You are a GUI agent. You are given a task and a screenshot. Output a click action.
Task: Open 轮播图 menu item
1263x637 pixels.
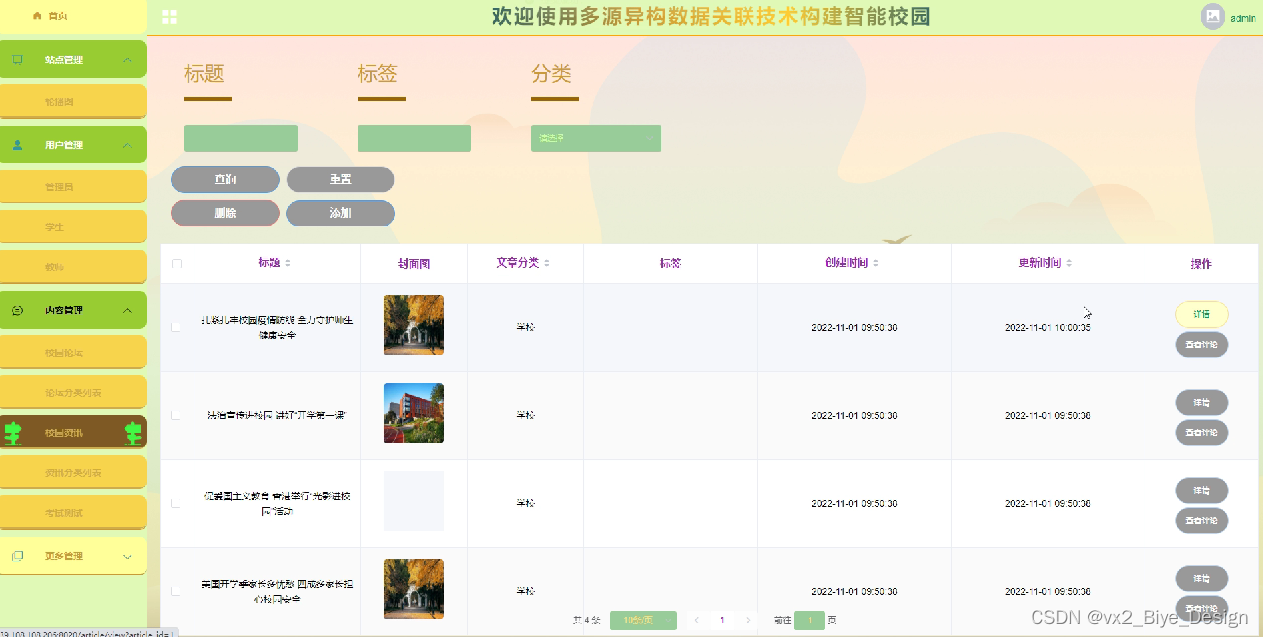73,102
